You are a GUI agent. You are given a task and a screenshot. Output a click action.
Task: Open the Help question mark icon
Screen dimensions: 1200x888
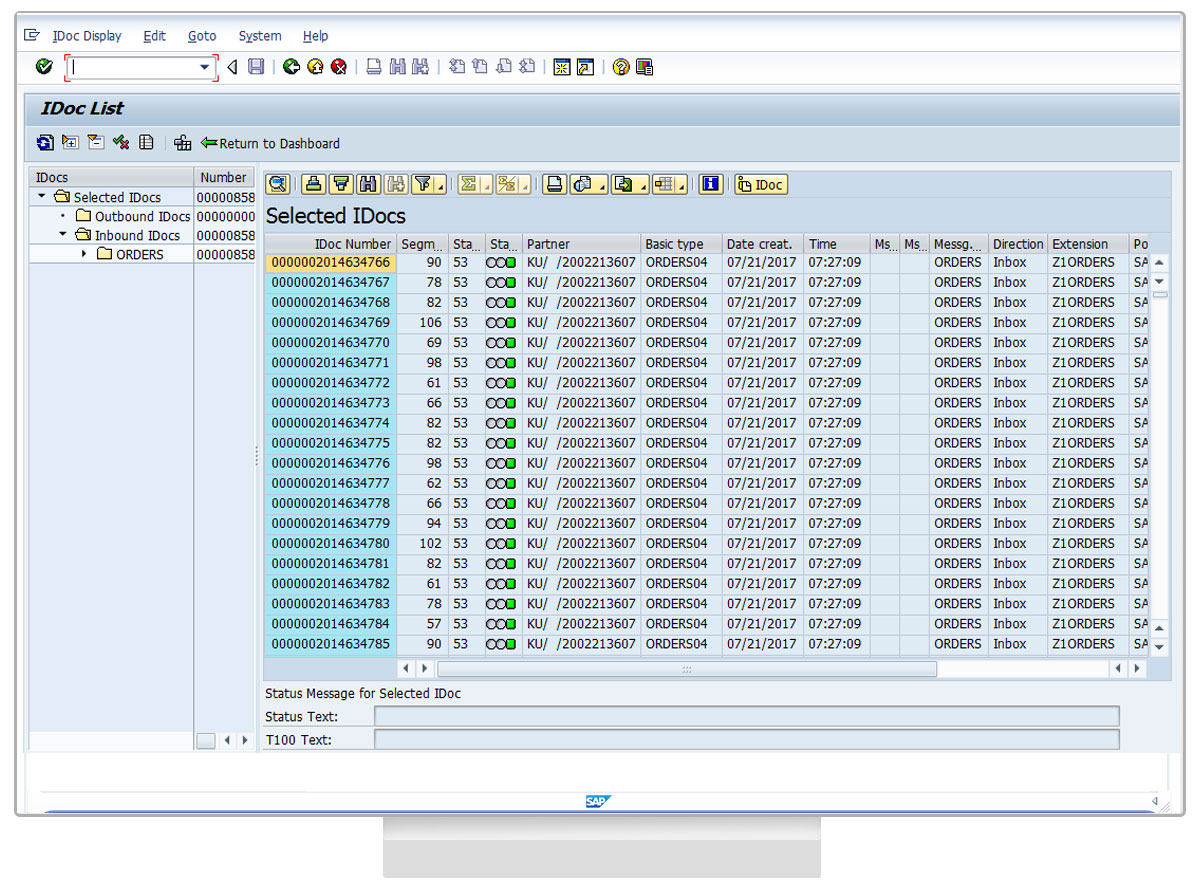pyautogui.click(x=621, y=67)
